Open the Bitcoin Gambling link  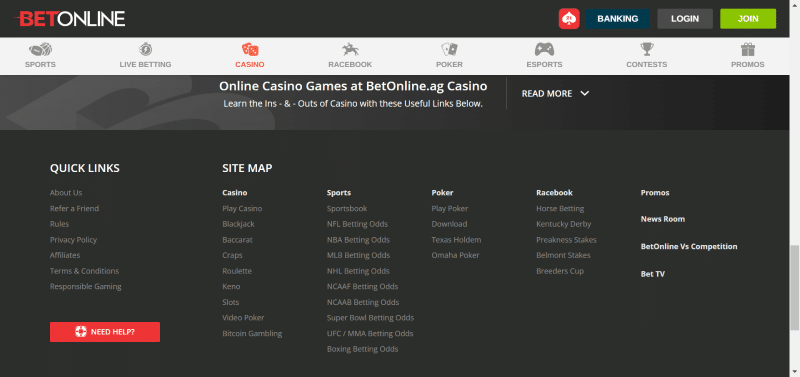tap(252, 334)
